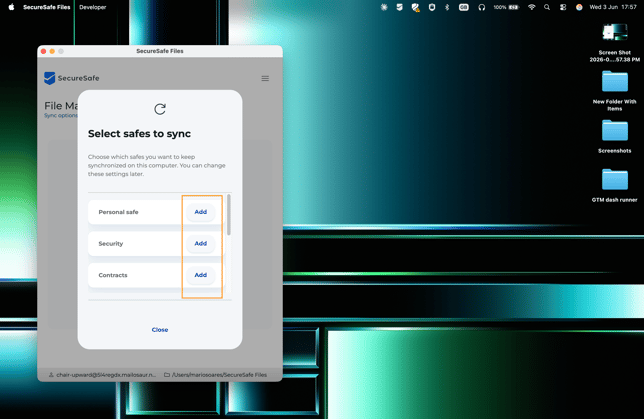Open the hamburger menu in SecureSafe window
This screenshot has height=419, width=644.
pyautogui.click(x=265, y=78)
